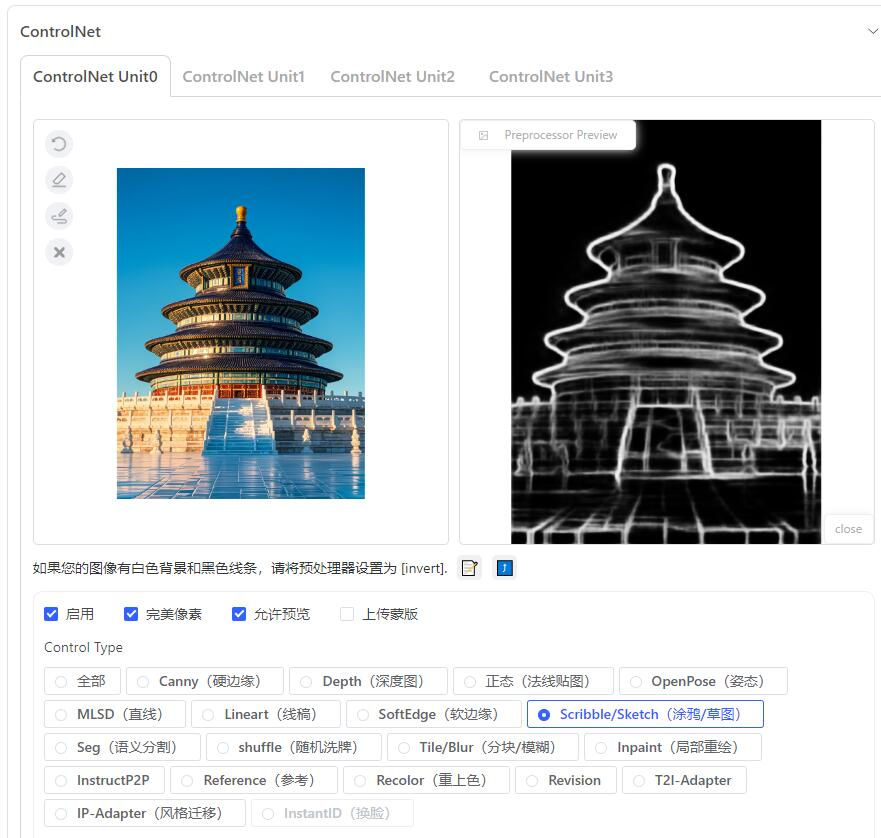The width and height of the screenshot is (881, 838).
Task: Pick the IP-Adapter (风格迁移) option
Action: coord(61,813)
